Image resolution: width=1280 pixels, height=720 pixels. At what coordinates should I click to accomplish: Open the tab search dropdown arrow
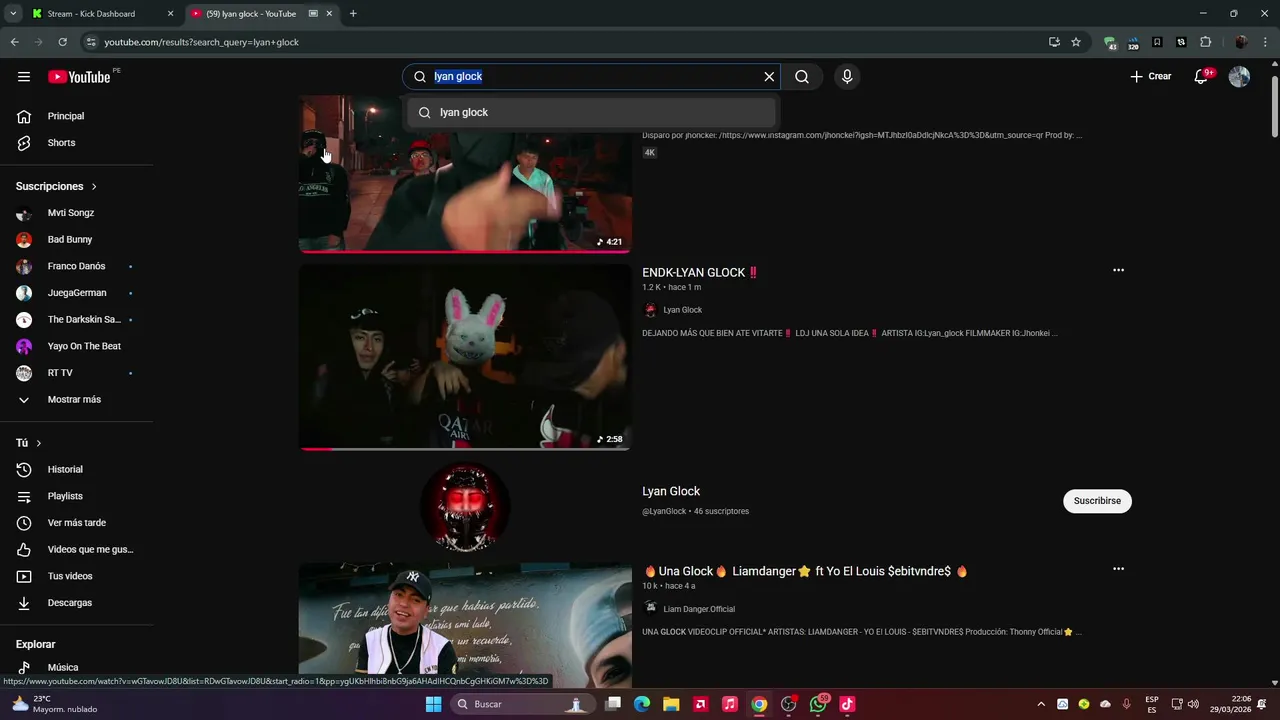pyautogui.click(x=13, y=14)
